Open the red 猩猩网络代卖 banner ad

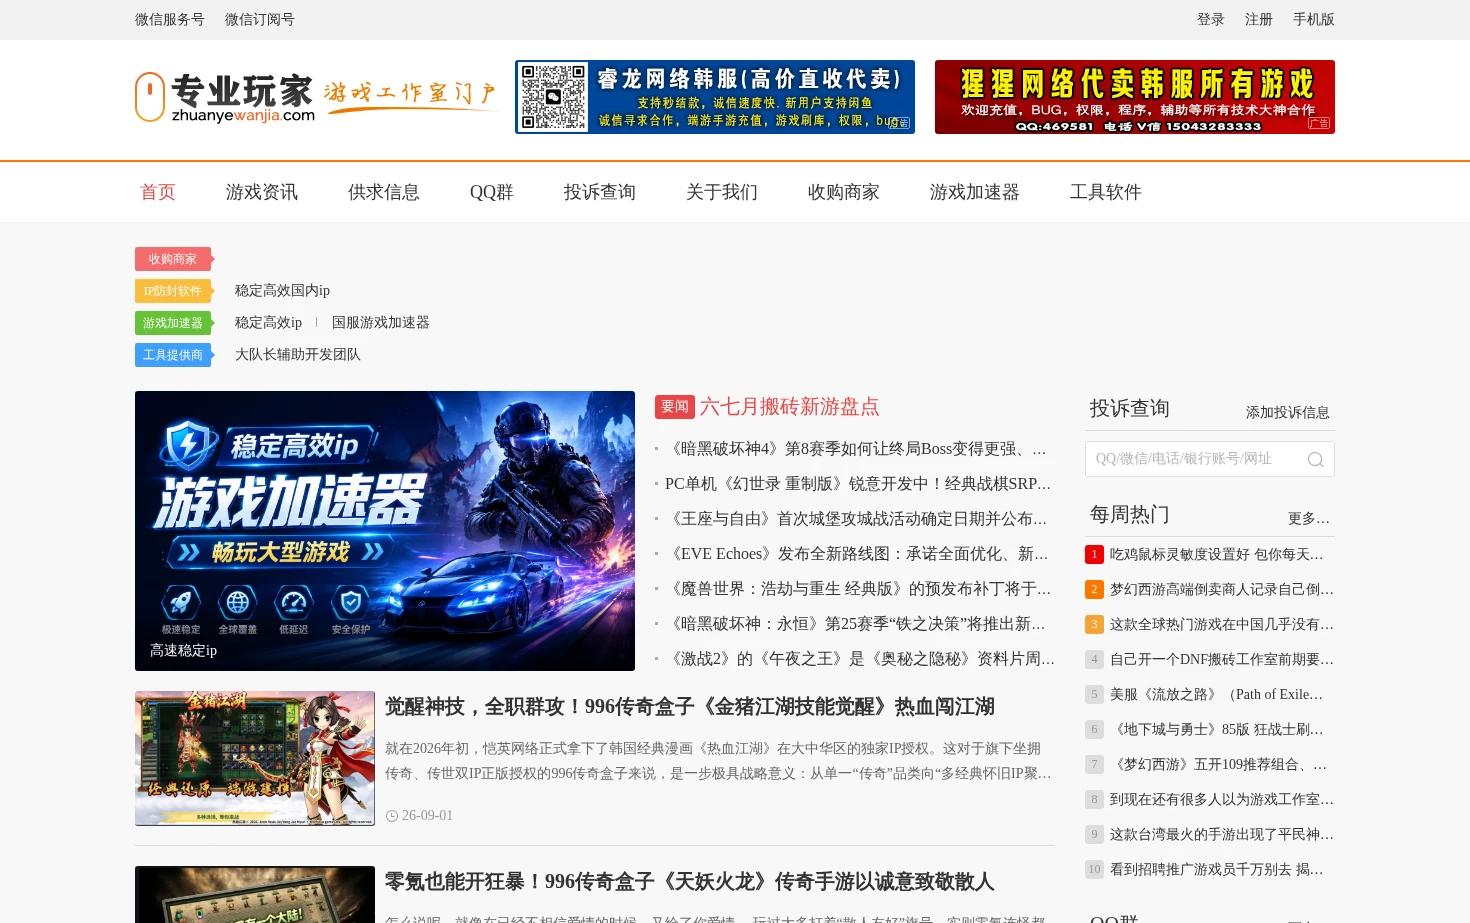[x=1135, y=97]
